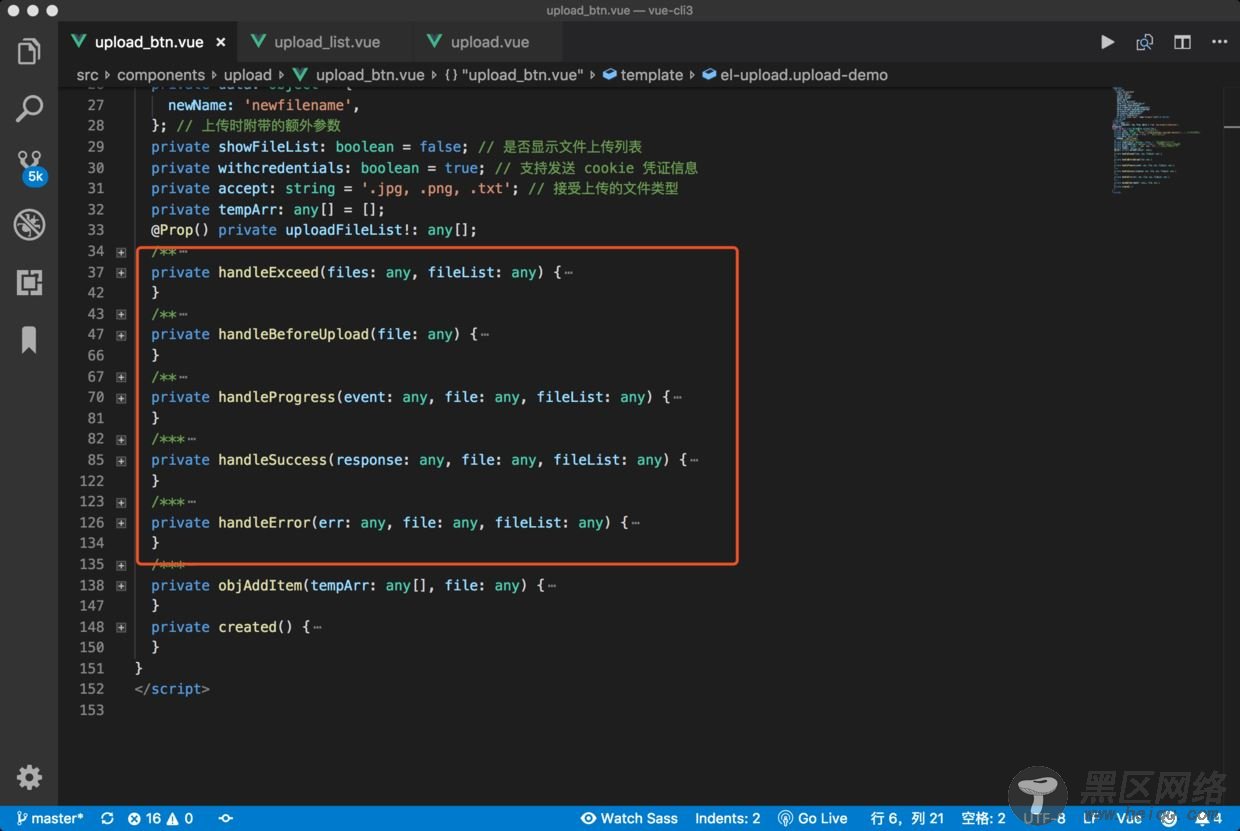Click the showFileList property name on line 29
Image resolution: width=1240 pixels, height=831 pixels.
pos(268,146)
